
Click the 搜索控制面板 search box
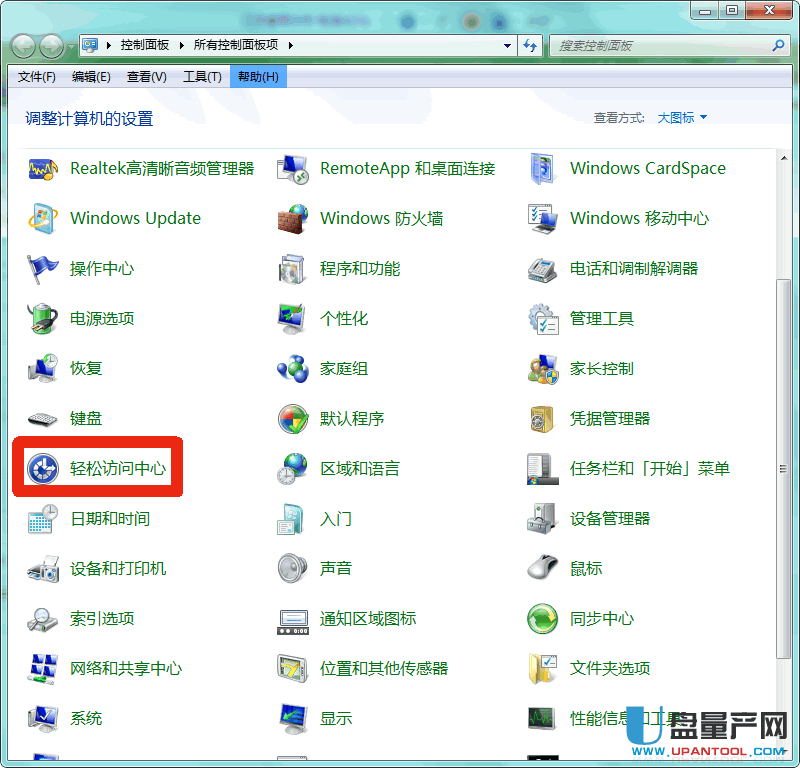(662, 46)
